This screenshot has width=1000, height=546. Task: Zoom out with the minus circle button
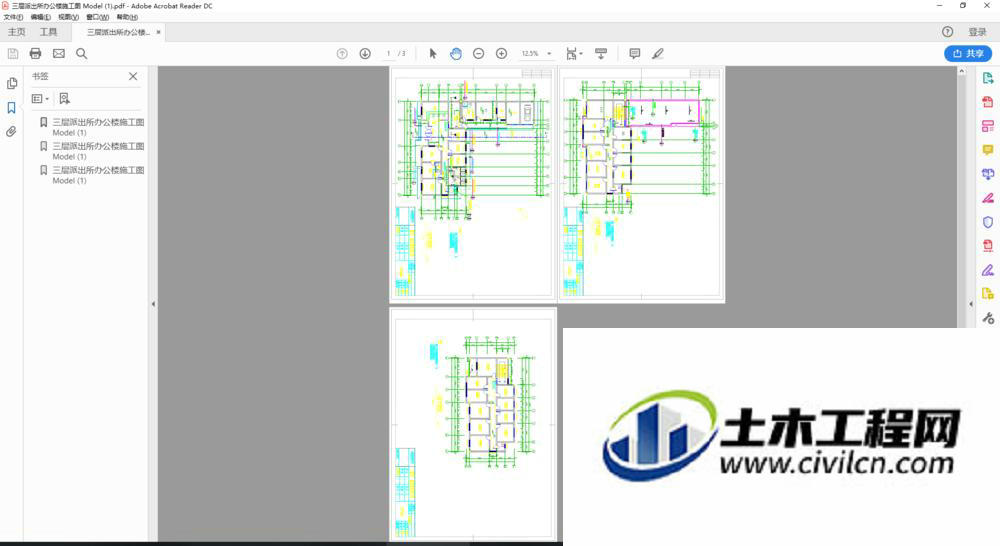pos(478,54)
